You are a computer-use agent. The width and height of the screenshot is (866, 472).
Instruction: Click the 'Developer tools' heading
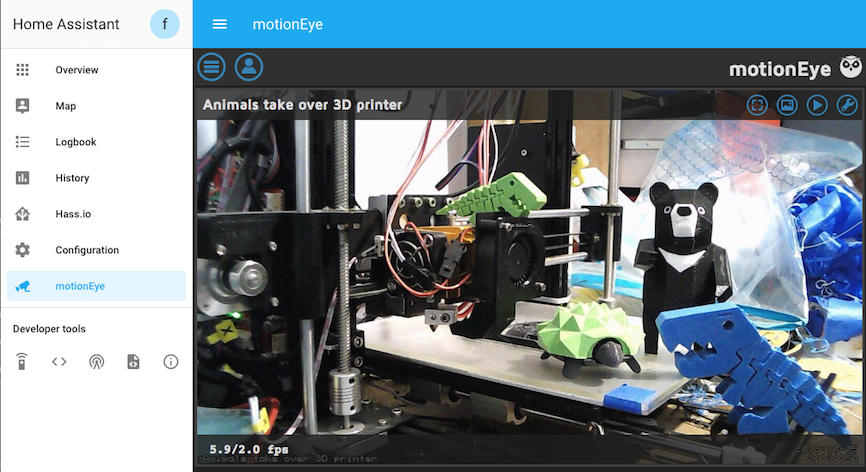[49, 329]
